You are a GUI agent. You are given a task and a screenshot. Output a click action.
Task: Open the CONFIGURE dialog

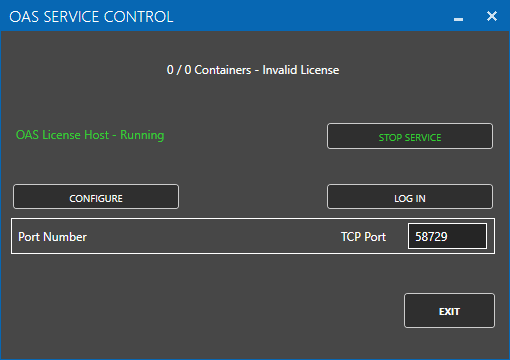click(96, 197)
